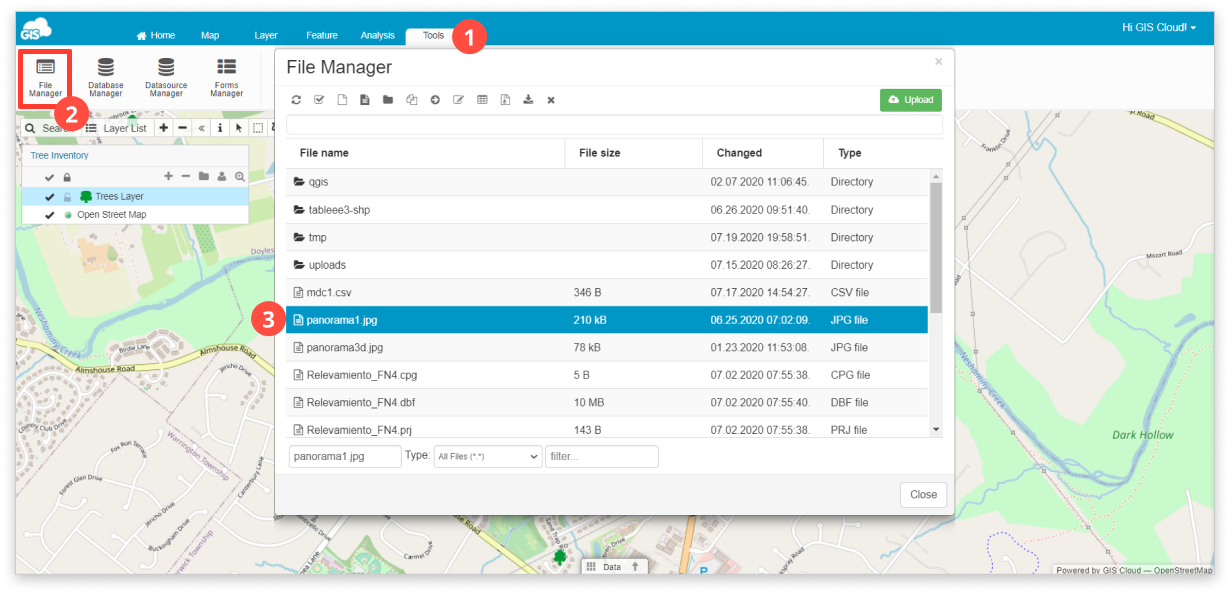1230x594 pixels.
Task: Open the Database Manager tool
Action: click(105, 77)
